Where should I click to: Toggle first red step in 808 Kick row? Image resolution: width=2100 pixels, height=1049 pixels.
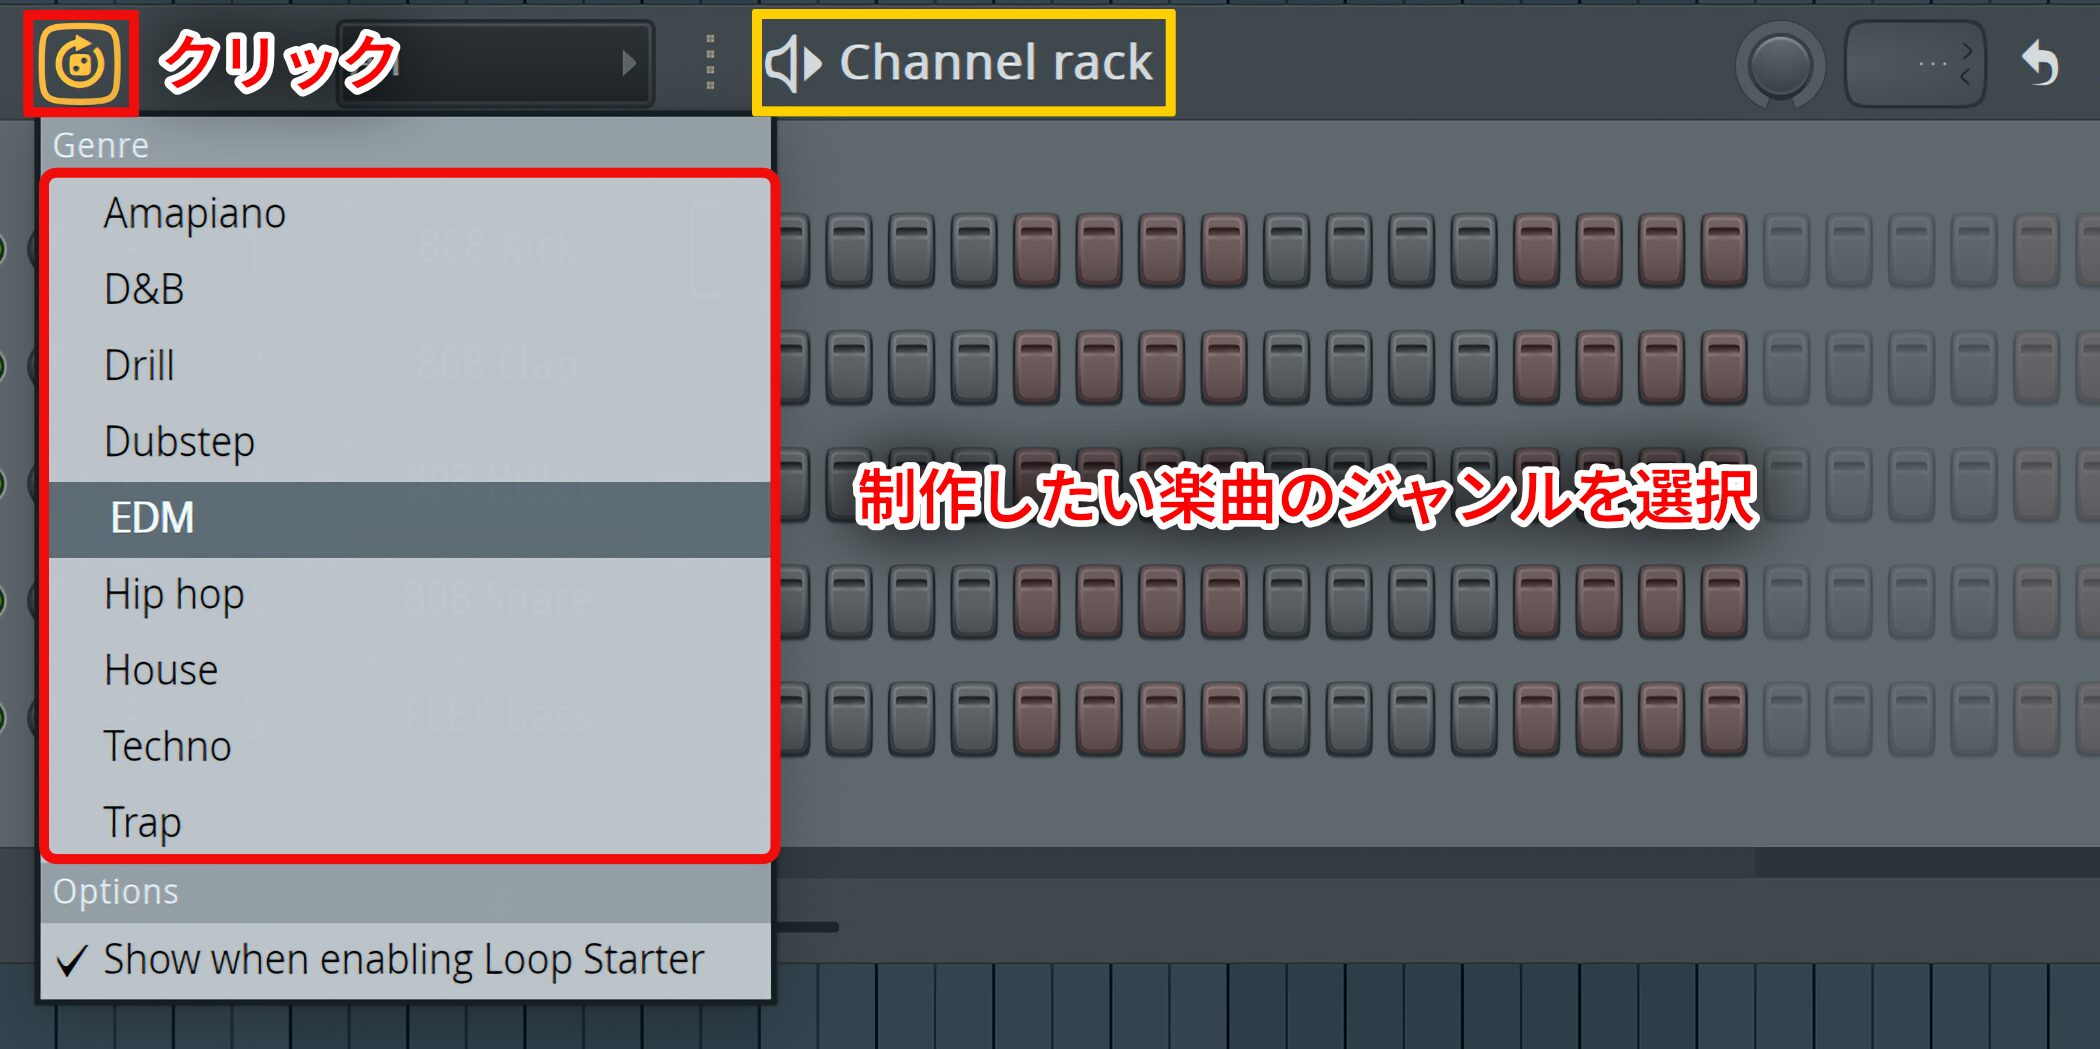click(1037, 249)
